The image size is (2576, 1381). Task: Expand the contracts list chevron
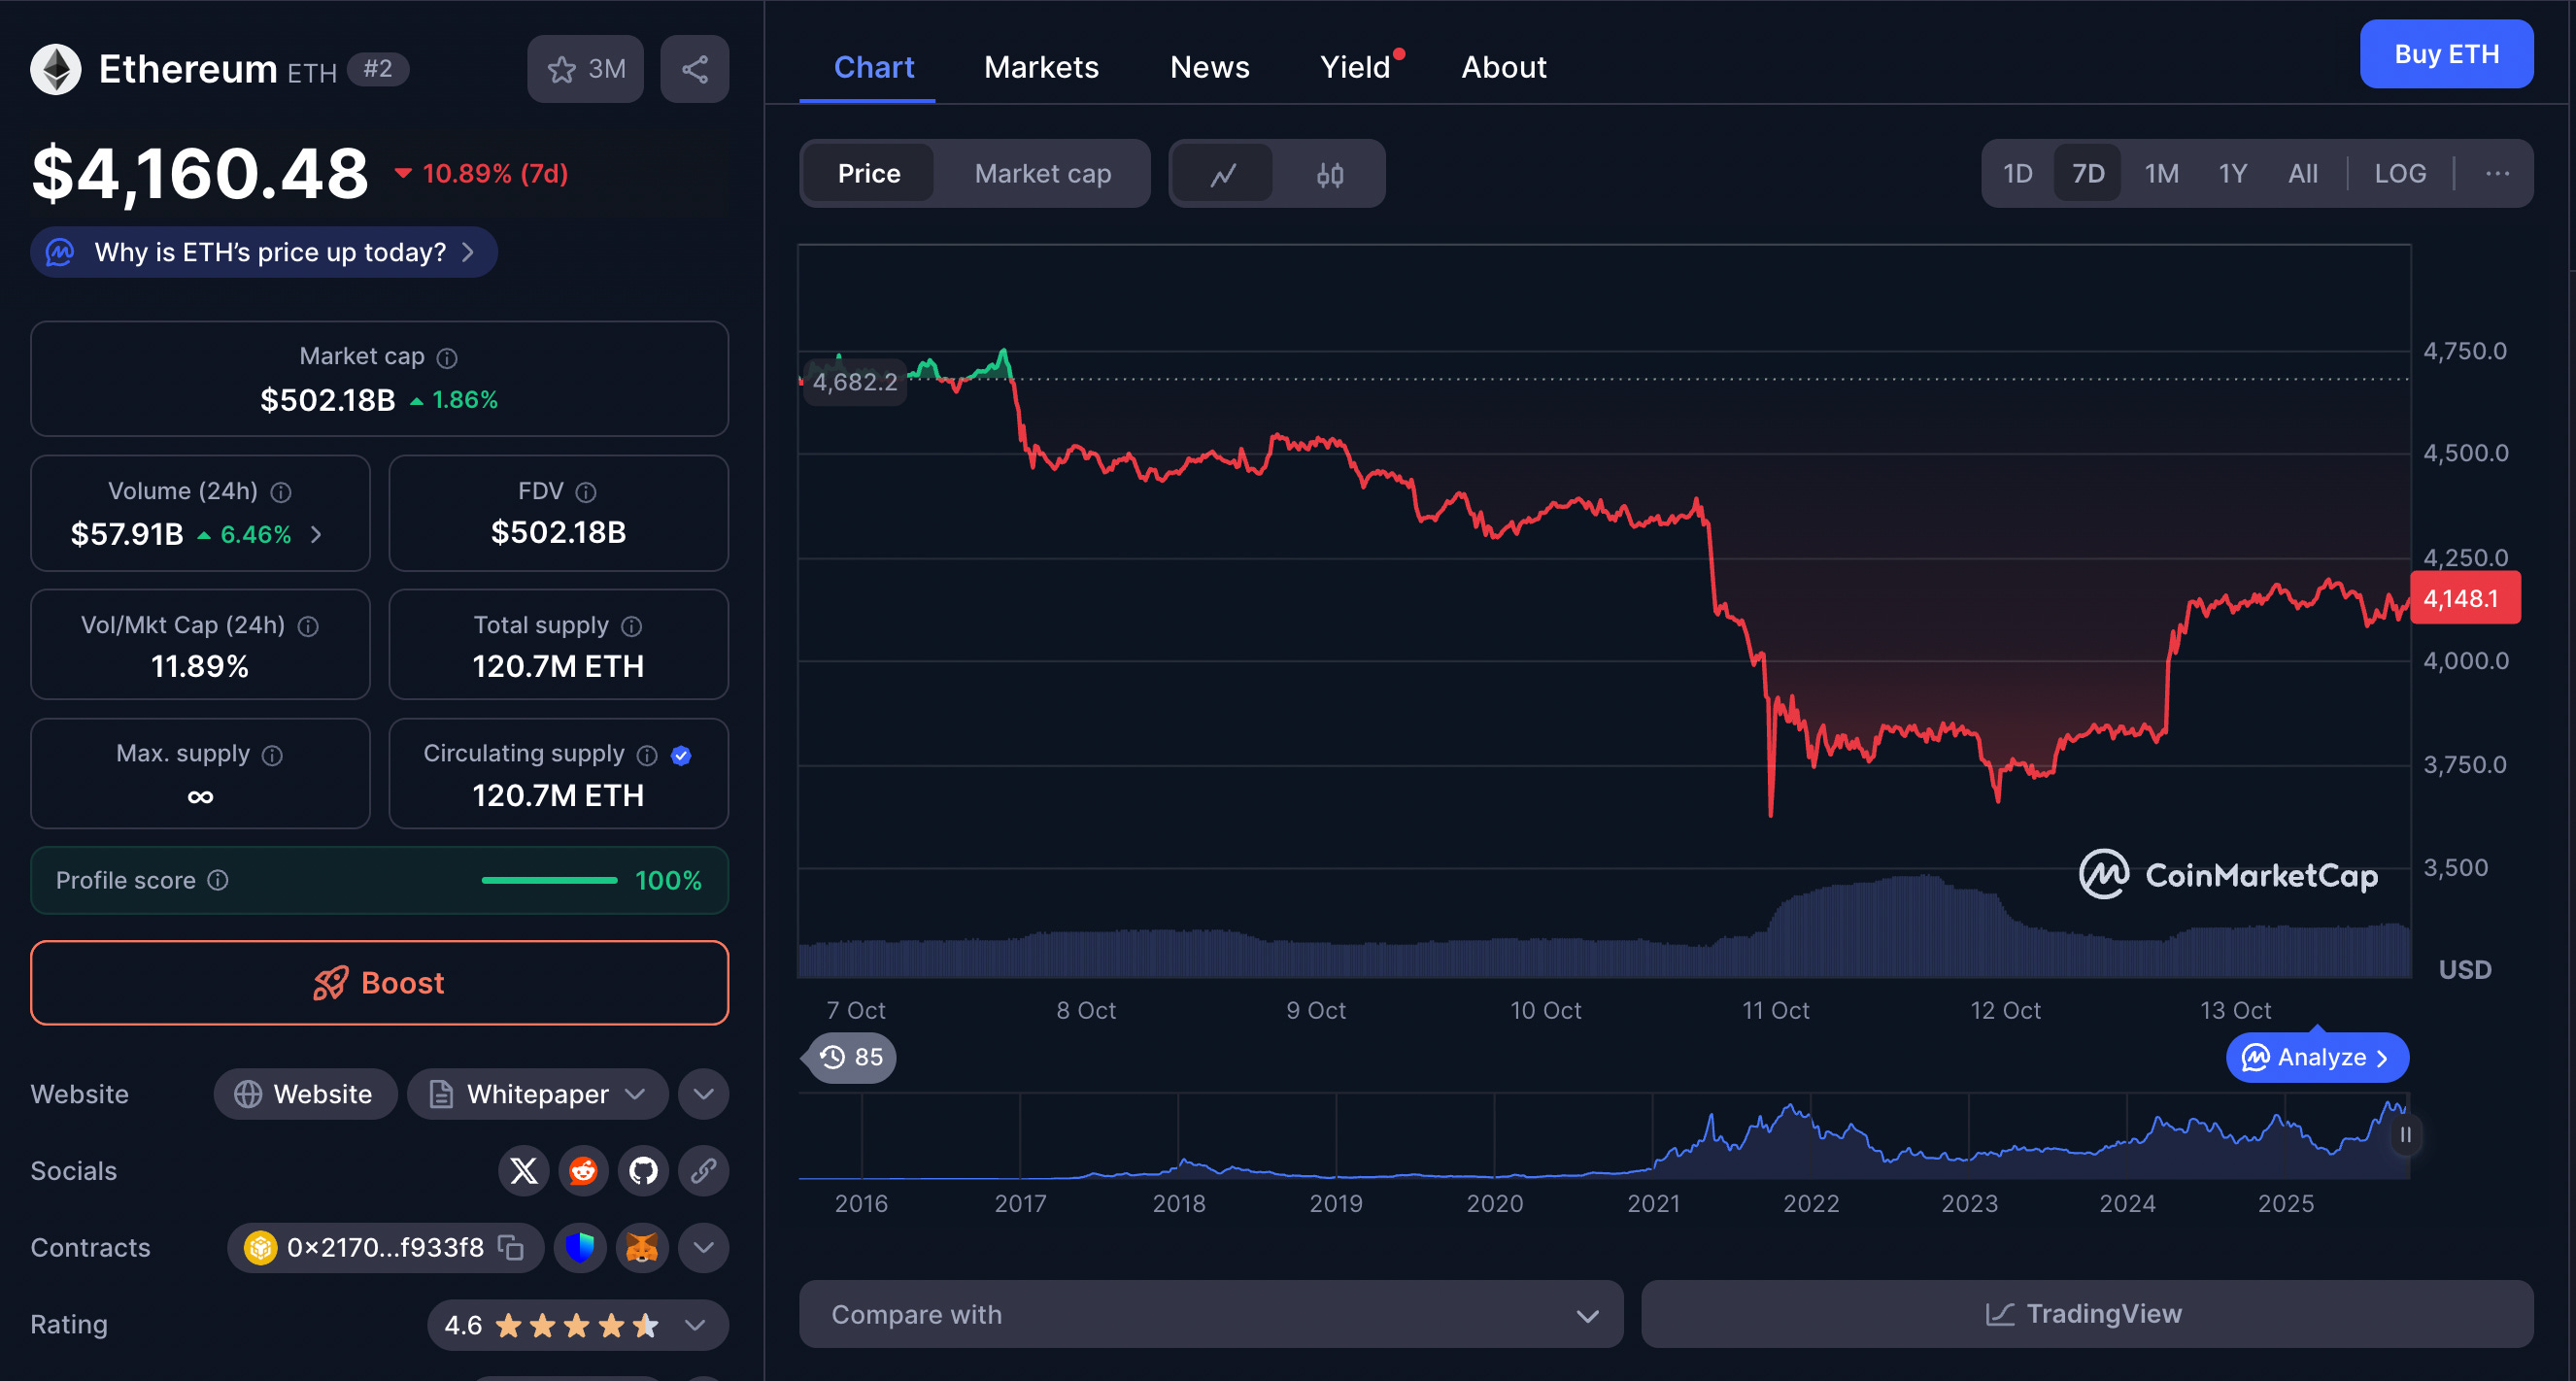(703, 1248)
